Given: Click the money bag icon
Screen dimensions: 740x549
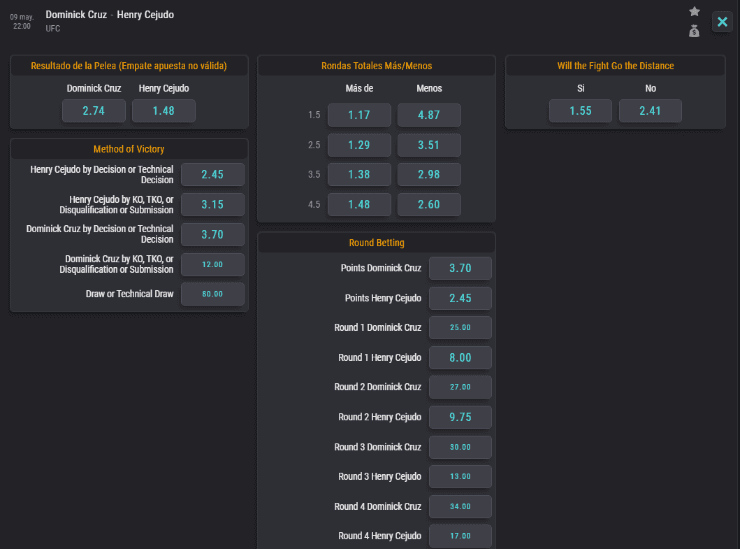Looking at the screenshot, I should coord(694,31).
